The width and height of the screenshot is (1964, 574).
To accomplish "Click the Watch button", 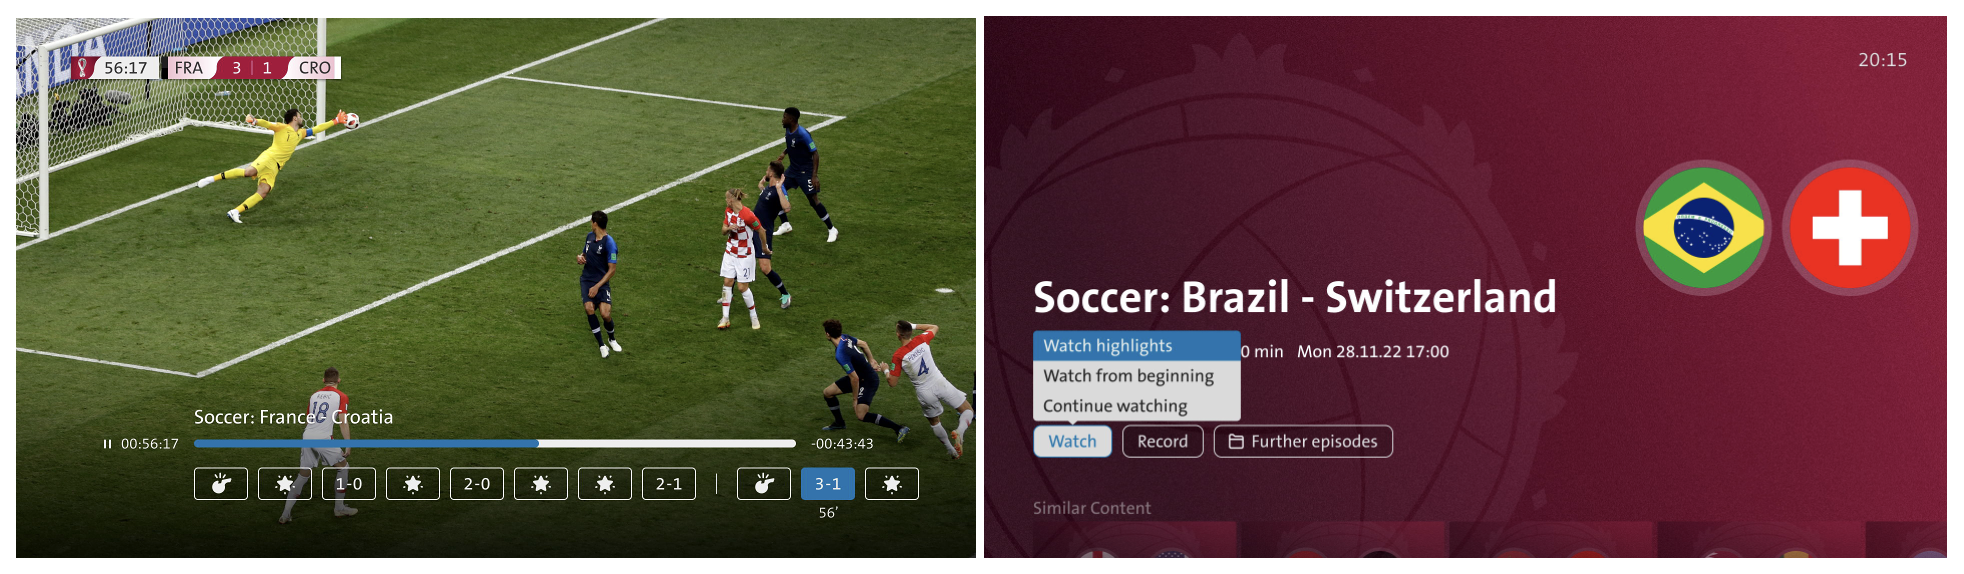I will click(1072, 441).
